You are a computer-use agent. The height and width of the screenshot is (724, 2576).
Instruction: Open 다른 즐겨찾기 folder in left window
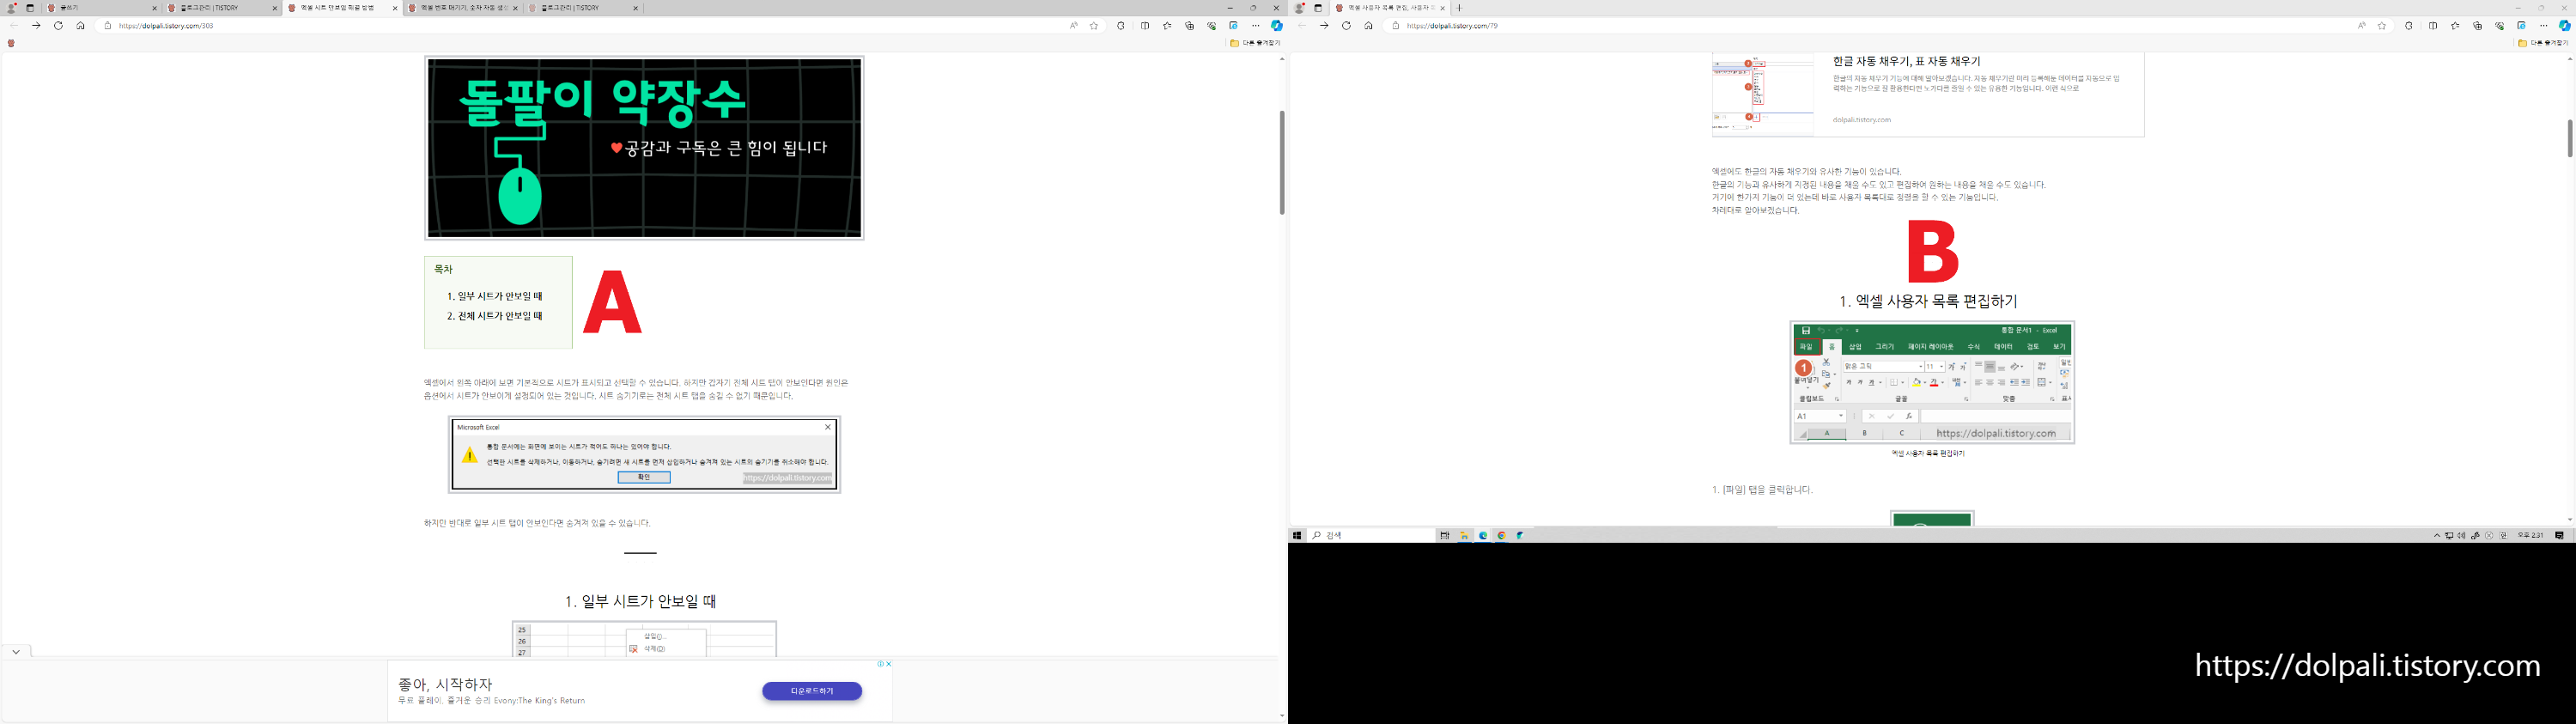[x=1255, y=43]
